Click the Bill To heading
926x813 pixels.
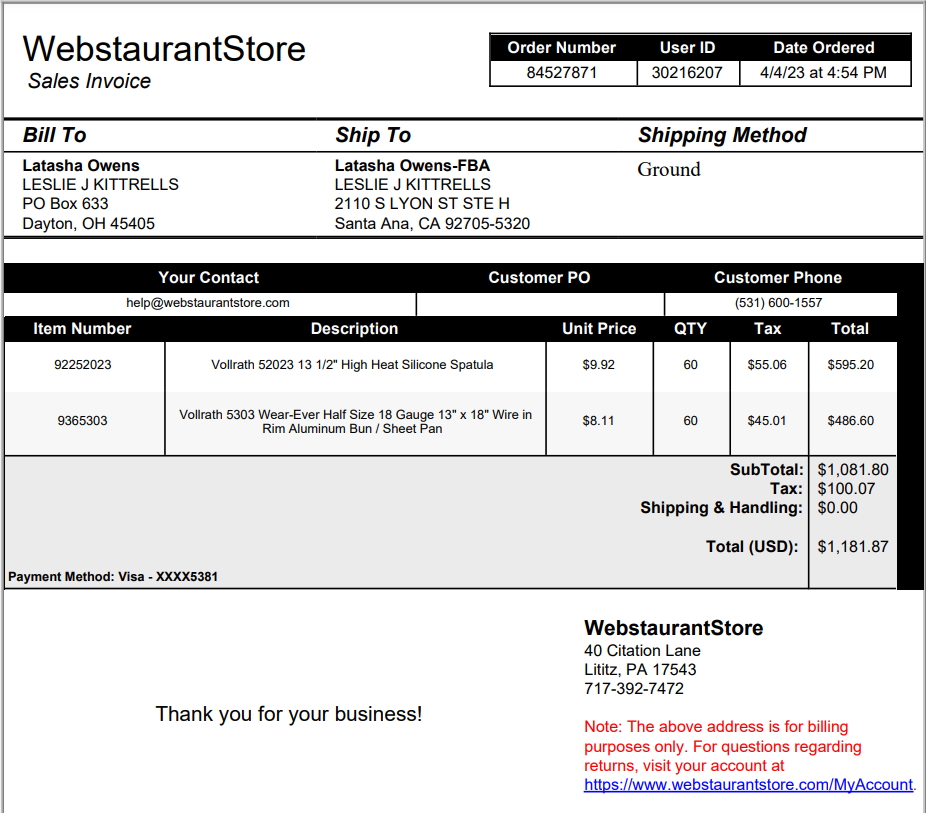54,135
